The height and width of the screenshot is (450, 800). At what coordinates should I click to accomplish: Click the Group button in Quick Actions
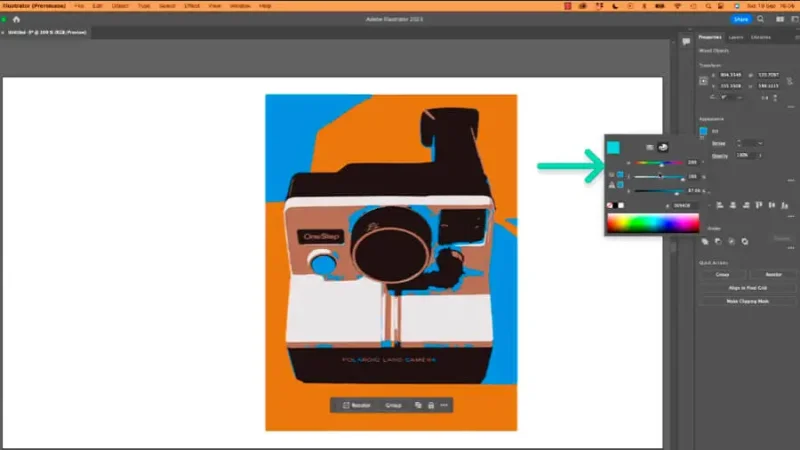722,274
